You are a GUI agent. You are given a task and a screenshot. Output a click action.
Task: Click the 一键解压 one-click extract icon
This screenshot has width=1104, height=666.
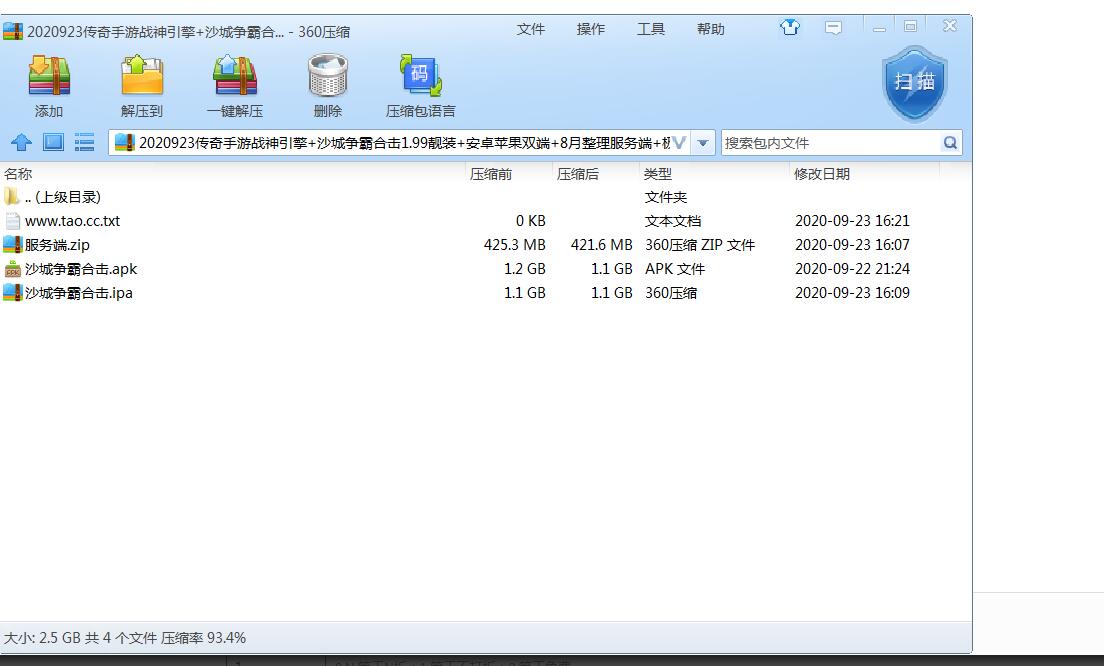(x=235, y=78)
